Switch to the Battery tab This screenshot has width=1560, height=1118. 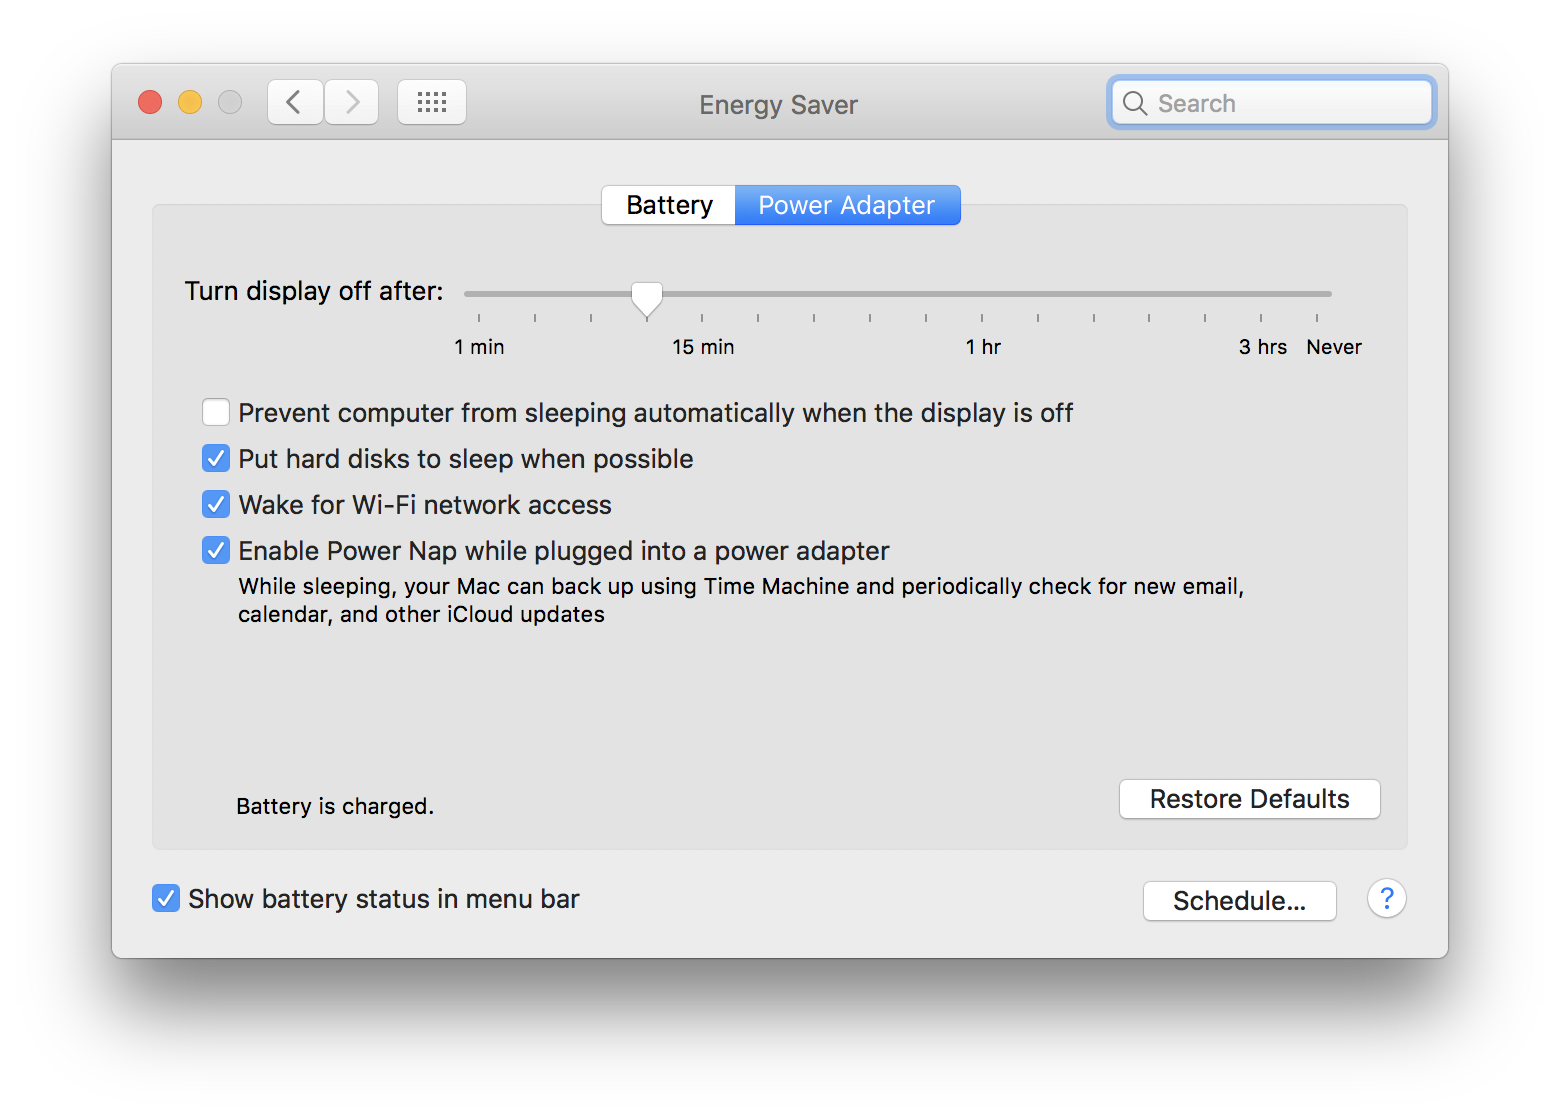tap(669, 205)
